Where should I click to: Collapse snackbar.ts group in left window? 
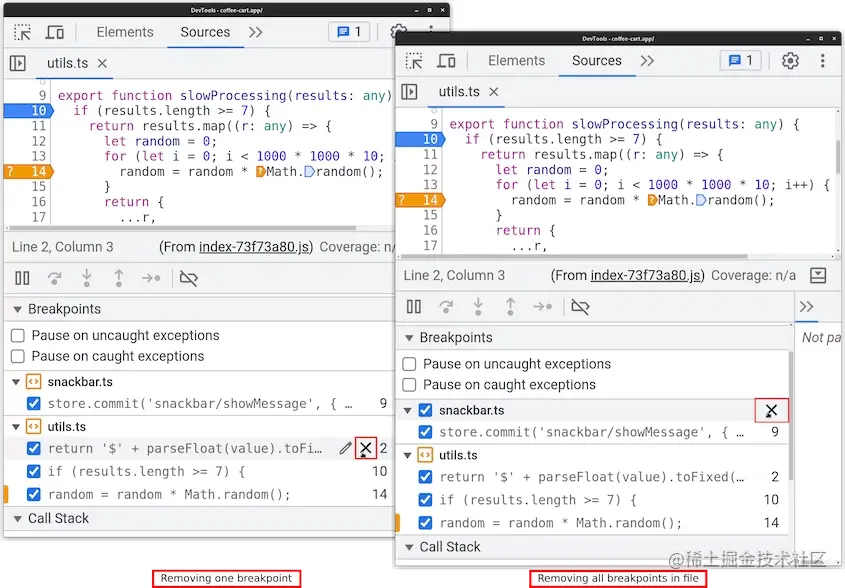coord(16,382)
